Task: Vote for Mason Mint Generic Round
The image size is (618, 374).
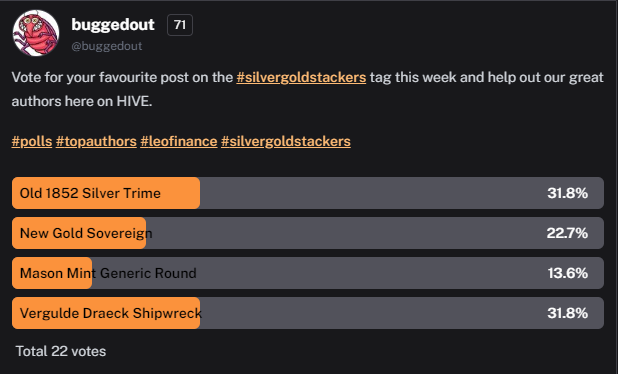Action: point(308,273)
